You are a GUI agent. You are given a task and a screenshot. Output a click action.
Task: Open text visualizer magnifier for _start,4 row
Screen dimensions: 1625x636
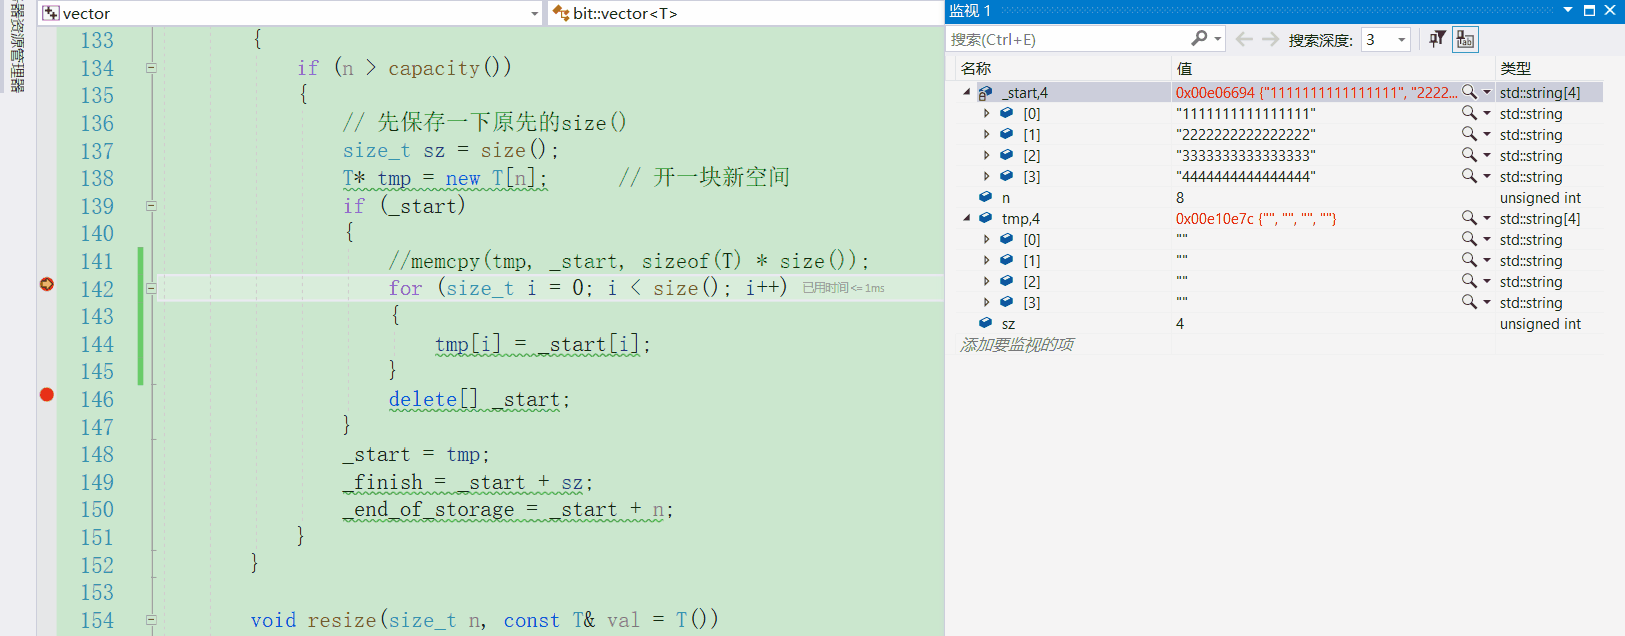click(x=1469, y=92)
